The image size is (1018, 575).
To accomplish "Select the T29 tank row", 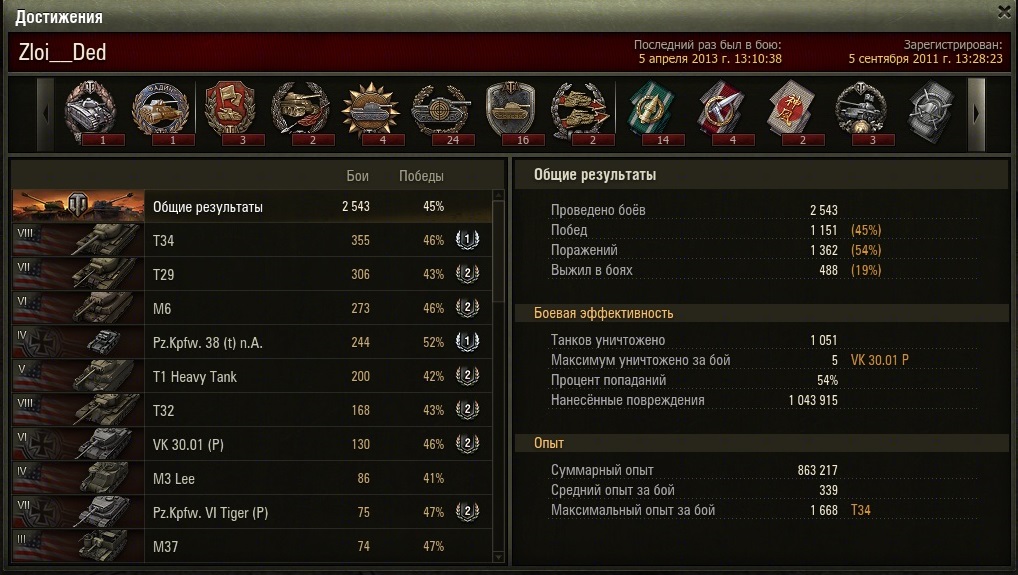I will [x=252, y=274].
